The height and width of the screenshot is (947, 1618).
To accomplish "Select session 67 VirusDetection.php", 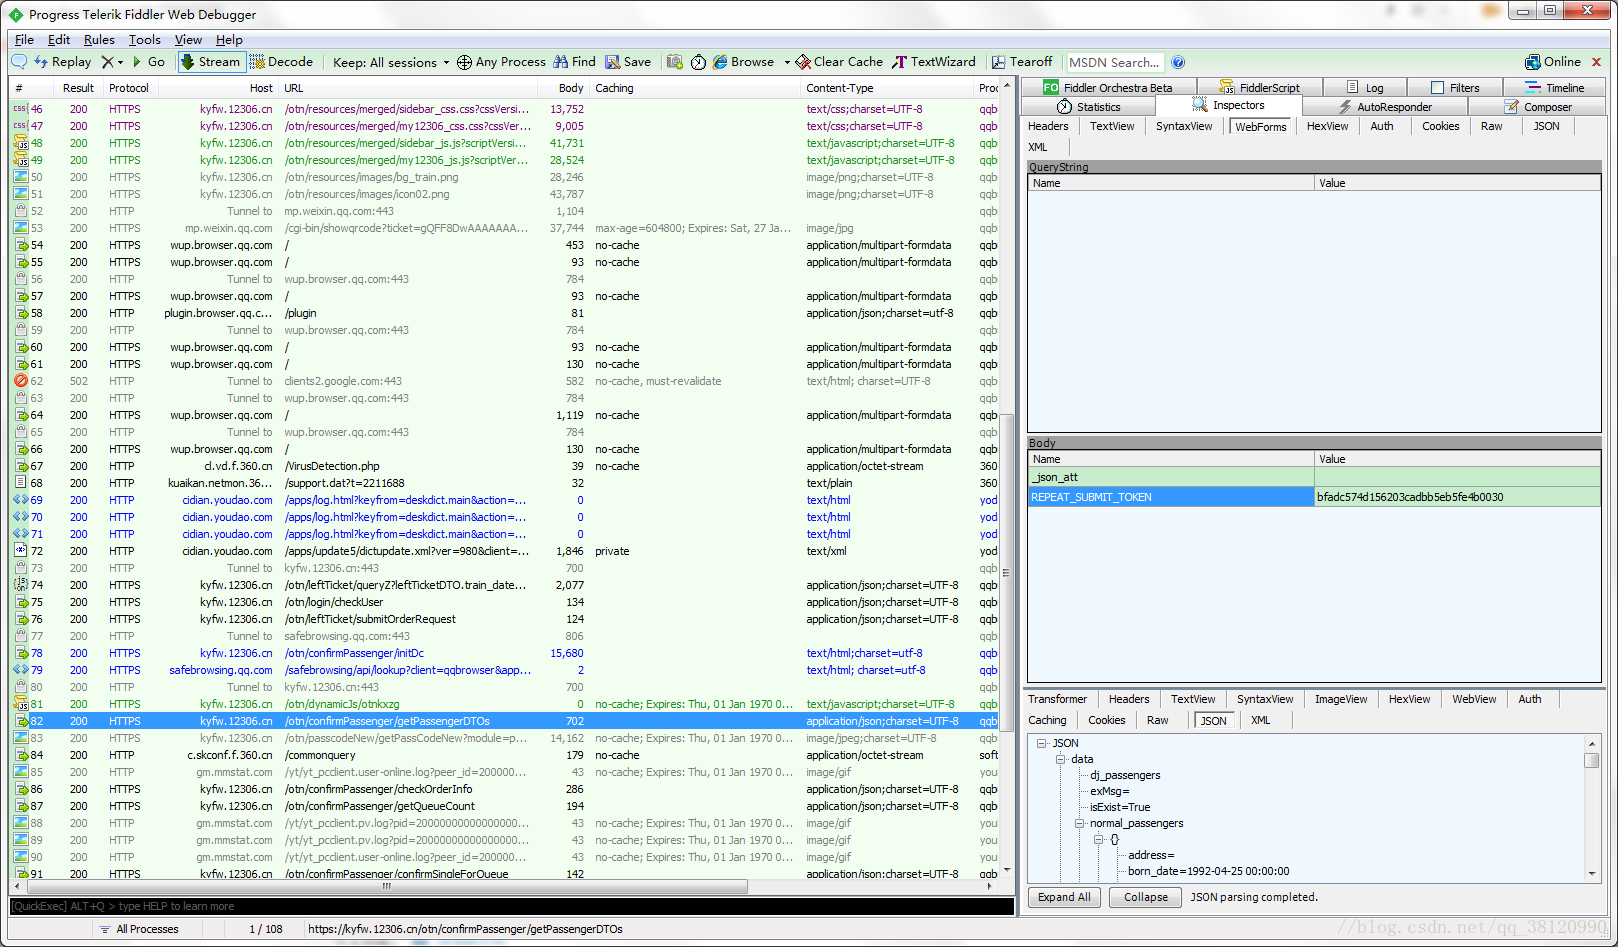I will click(x=505, y=466).
